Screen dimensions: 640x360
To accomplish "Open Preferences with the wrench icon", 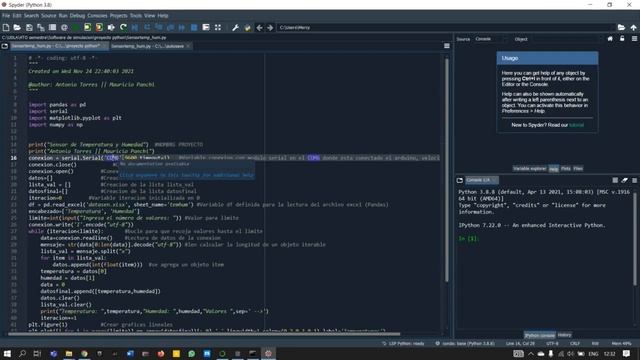I will pyautogui.click(x=236, y=27).
